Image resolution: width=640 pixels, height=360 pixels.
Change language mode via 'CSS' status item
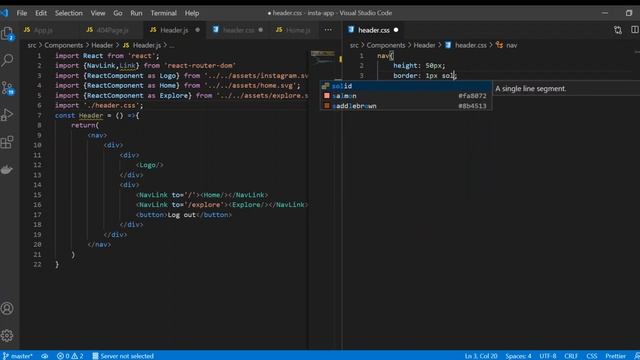(x=592, y=356)
